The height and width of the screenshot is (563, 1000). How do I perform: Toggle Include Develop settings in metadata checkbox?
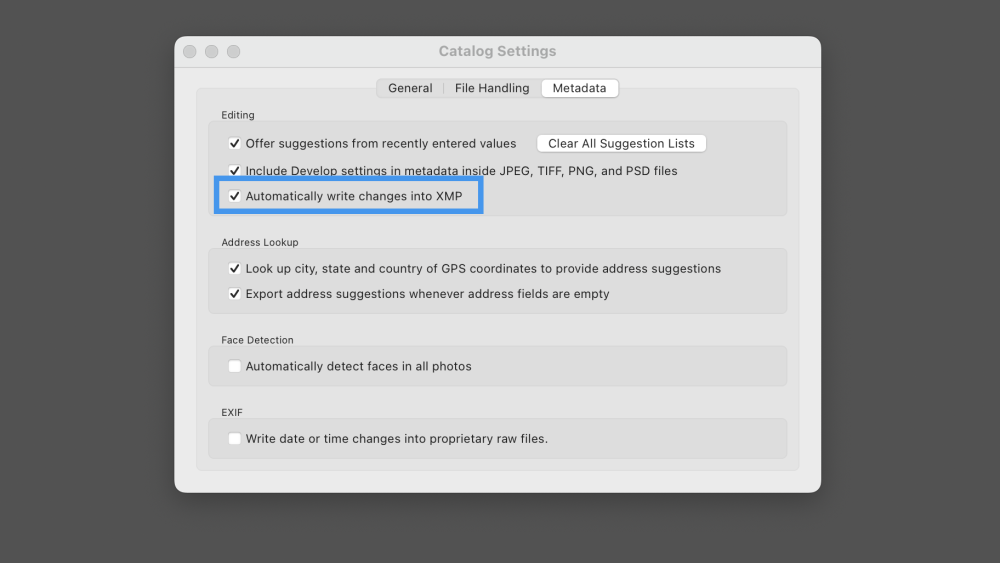pos(235,171)
